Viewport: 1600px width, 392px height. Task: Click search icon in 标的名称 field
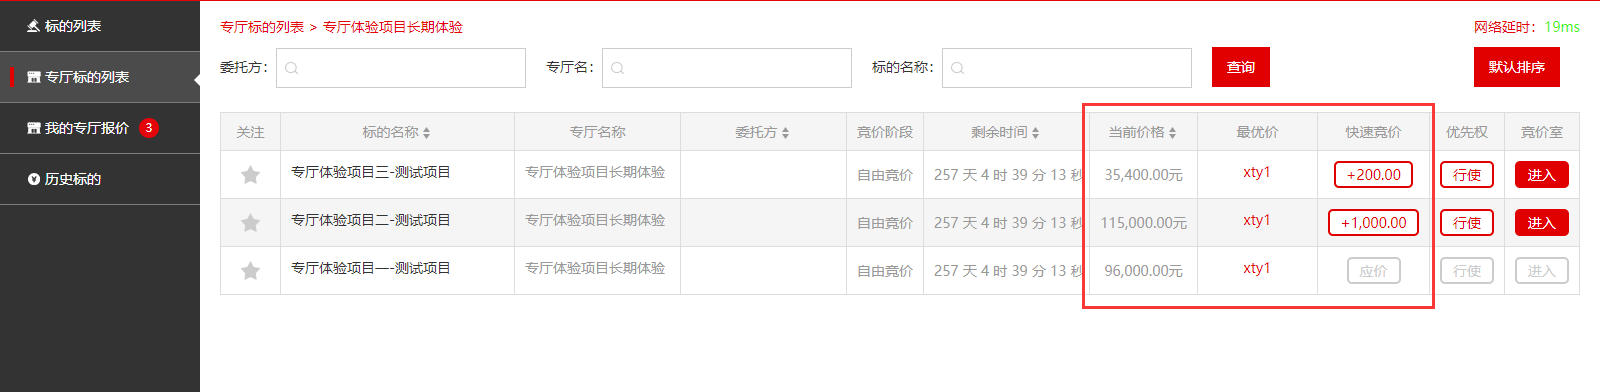pyautogui.click(x=958, y=68)
